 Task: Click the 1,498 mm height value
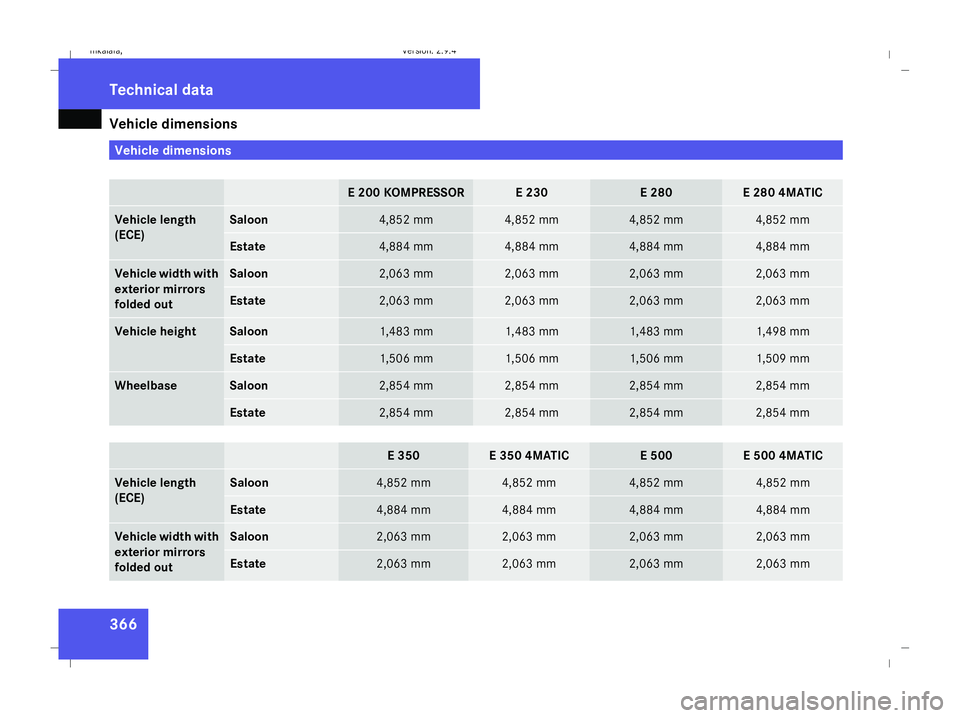point(782,331)
